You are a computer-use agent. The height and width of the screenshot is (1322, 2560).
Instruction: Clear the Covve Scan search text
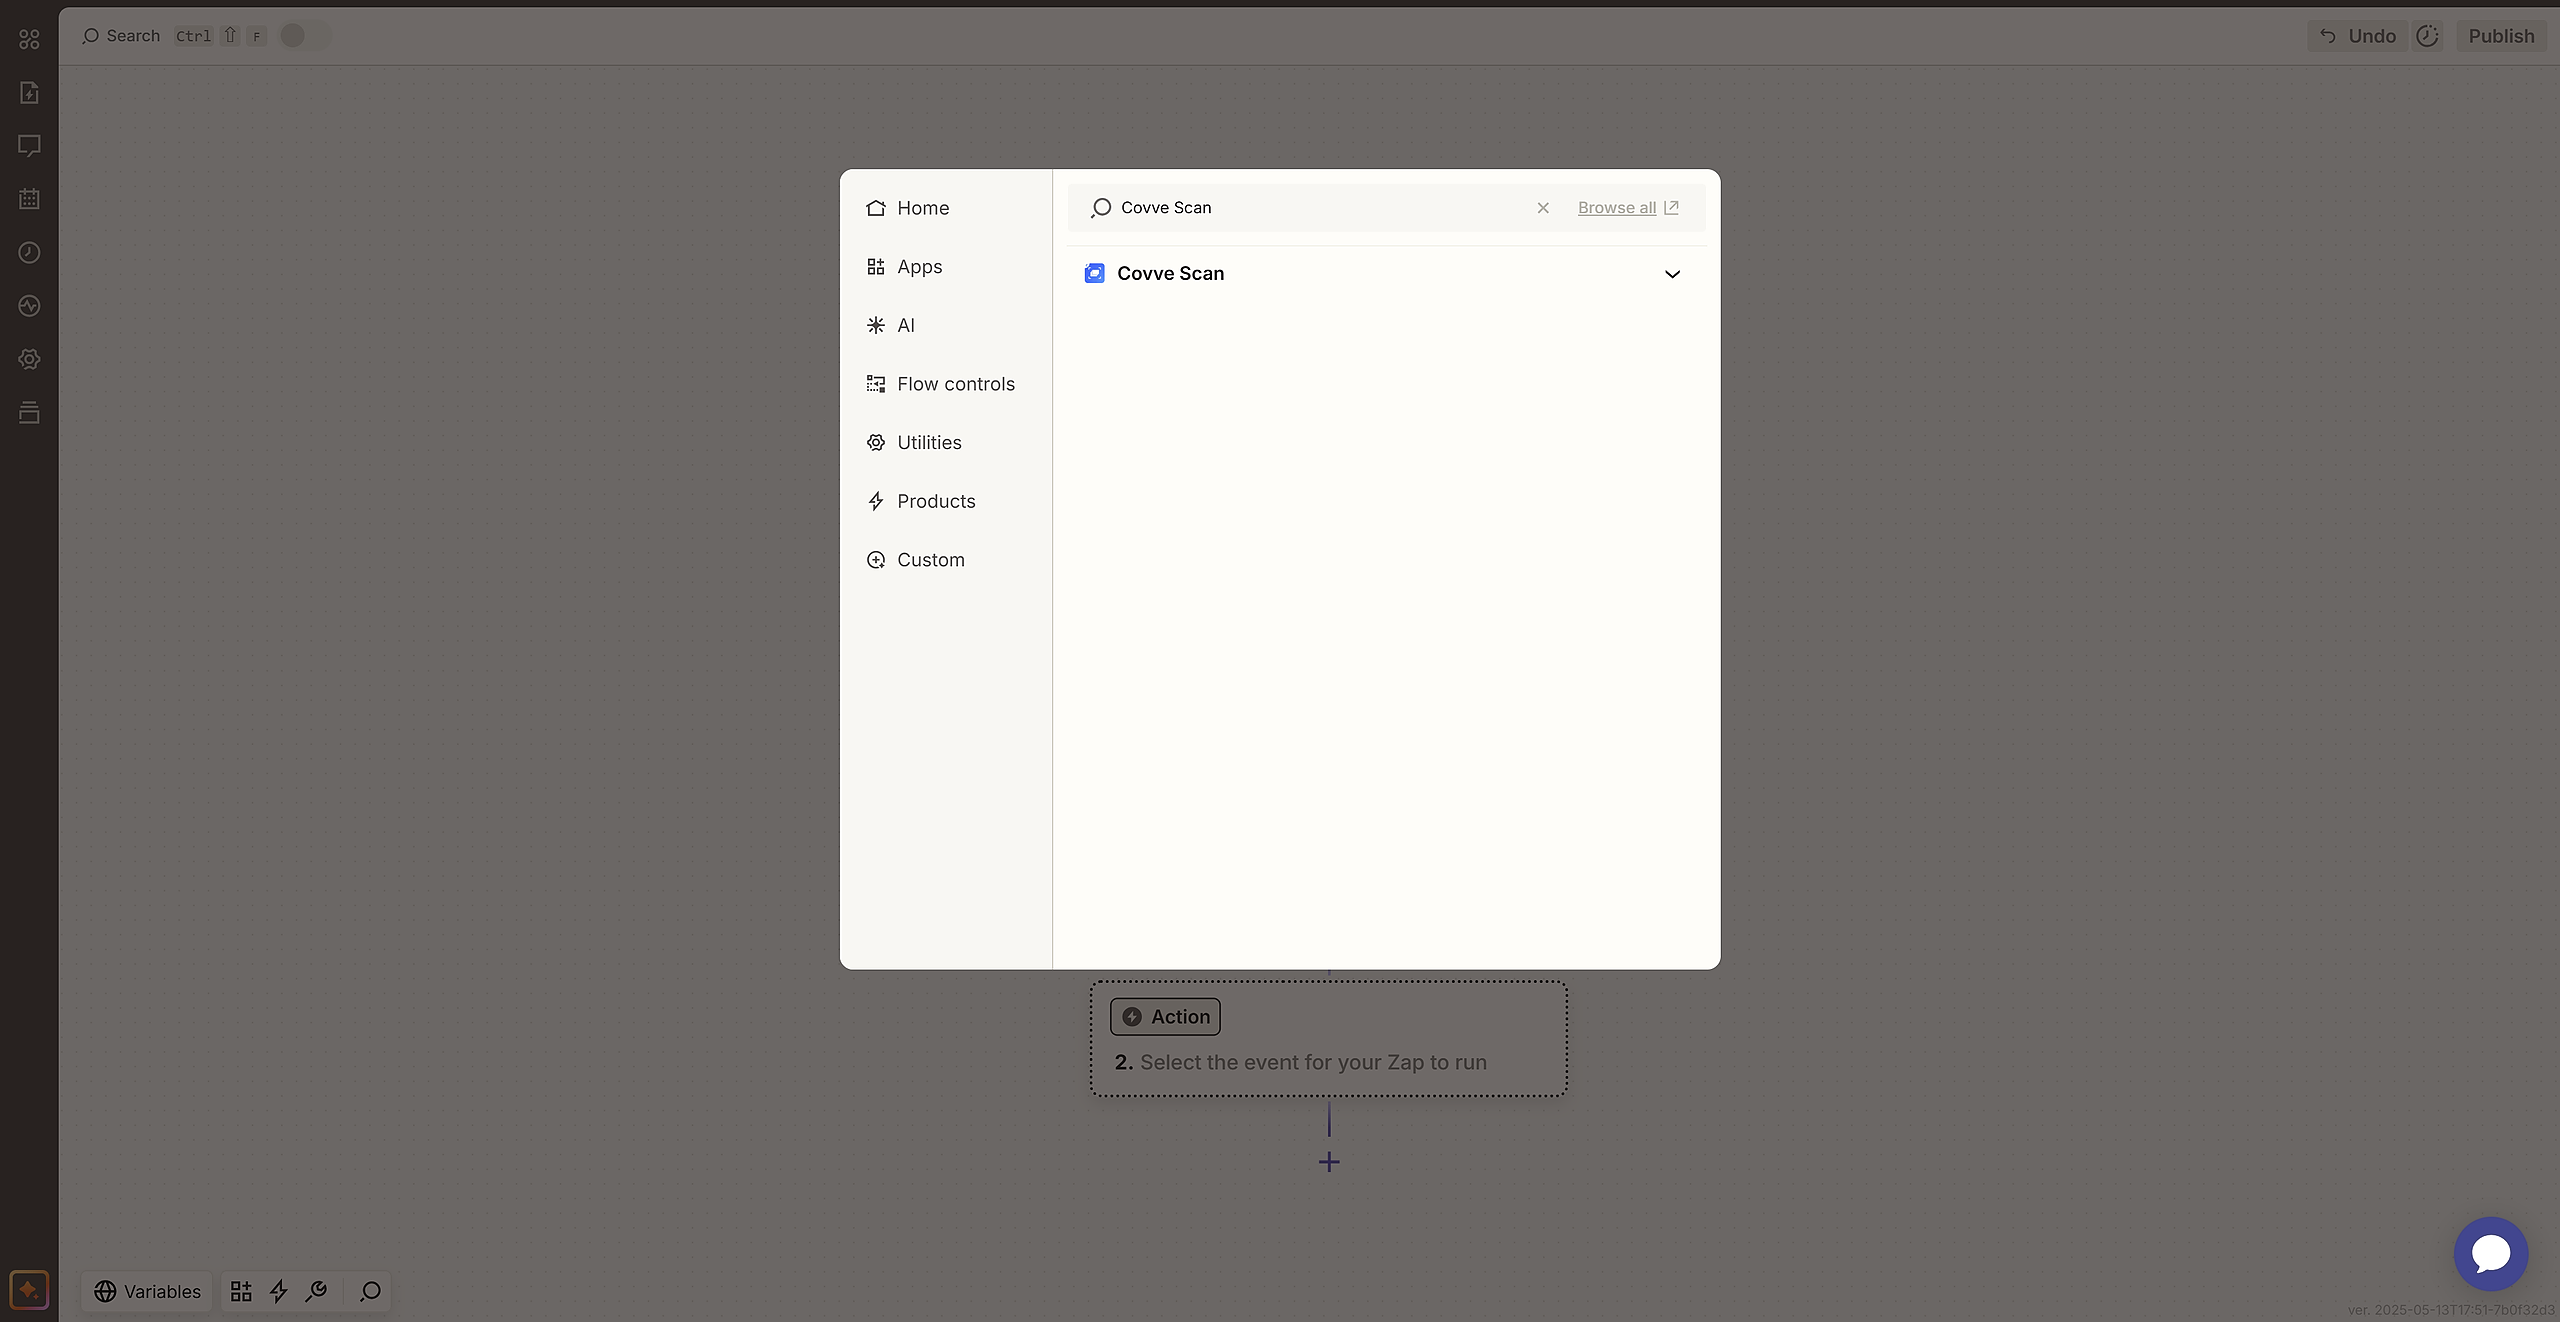click(x=1542, y=208)
